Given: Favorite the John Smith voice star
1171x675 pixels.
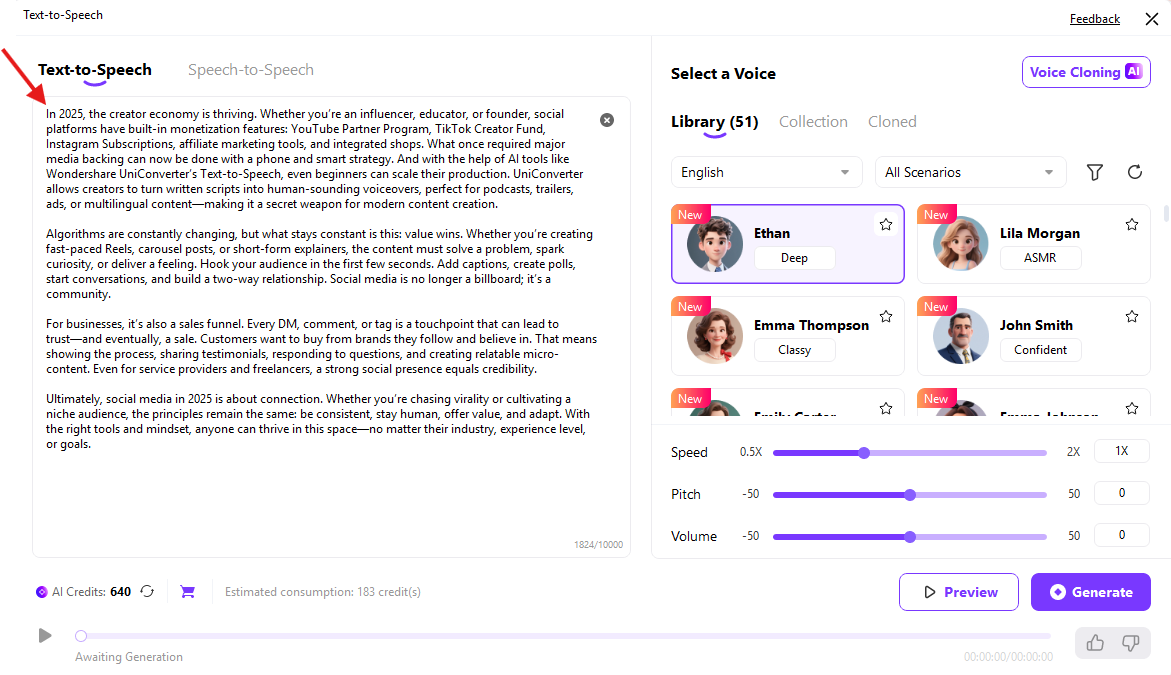Looking at the screenshot, I should coord(1131,317).
